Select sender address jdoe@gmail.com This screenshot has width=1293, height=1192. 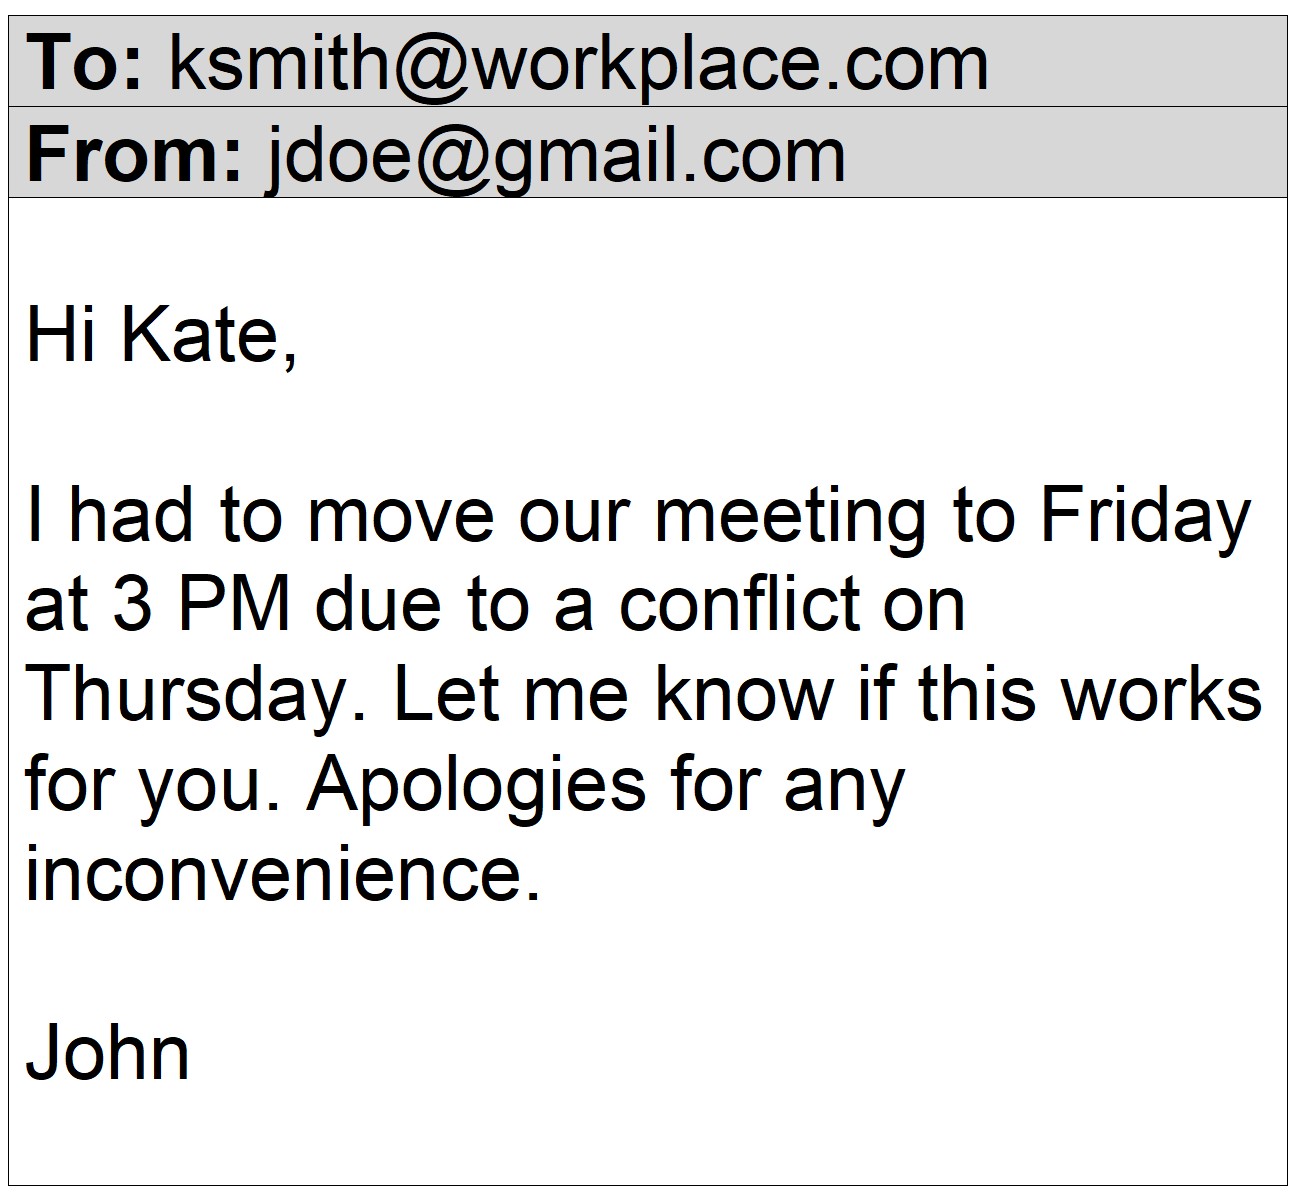tap(556, 158)
